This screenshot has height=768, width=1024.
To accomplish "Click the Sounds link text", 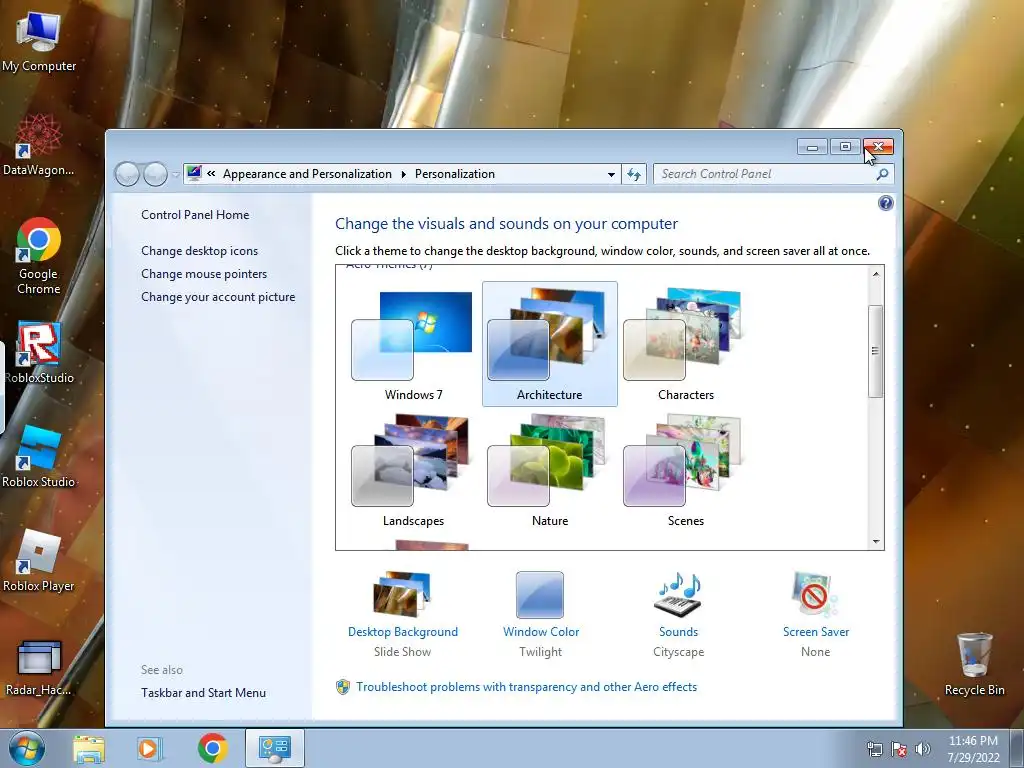I will tap(679, 632).
